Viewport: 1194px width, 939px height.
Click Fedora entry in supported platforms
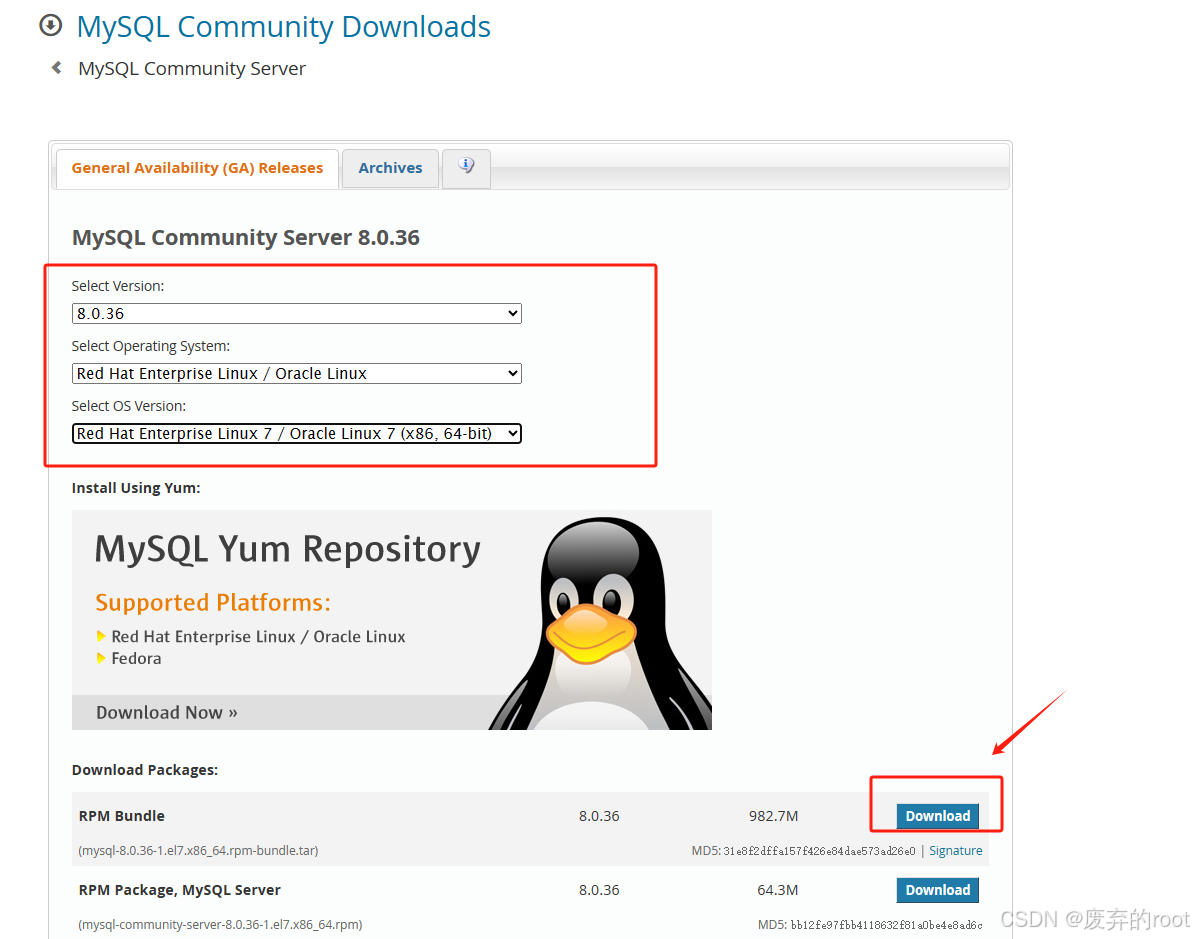136,659
